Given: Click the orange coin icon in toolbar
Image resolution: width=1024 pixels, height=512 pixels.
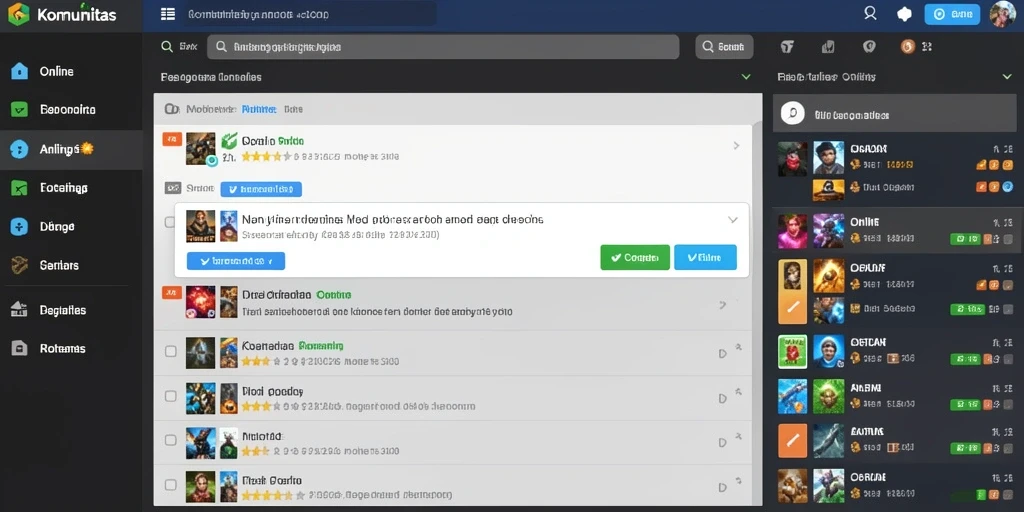Looking at the screenshot, I should point(908,46).
